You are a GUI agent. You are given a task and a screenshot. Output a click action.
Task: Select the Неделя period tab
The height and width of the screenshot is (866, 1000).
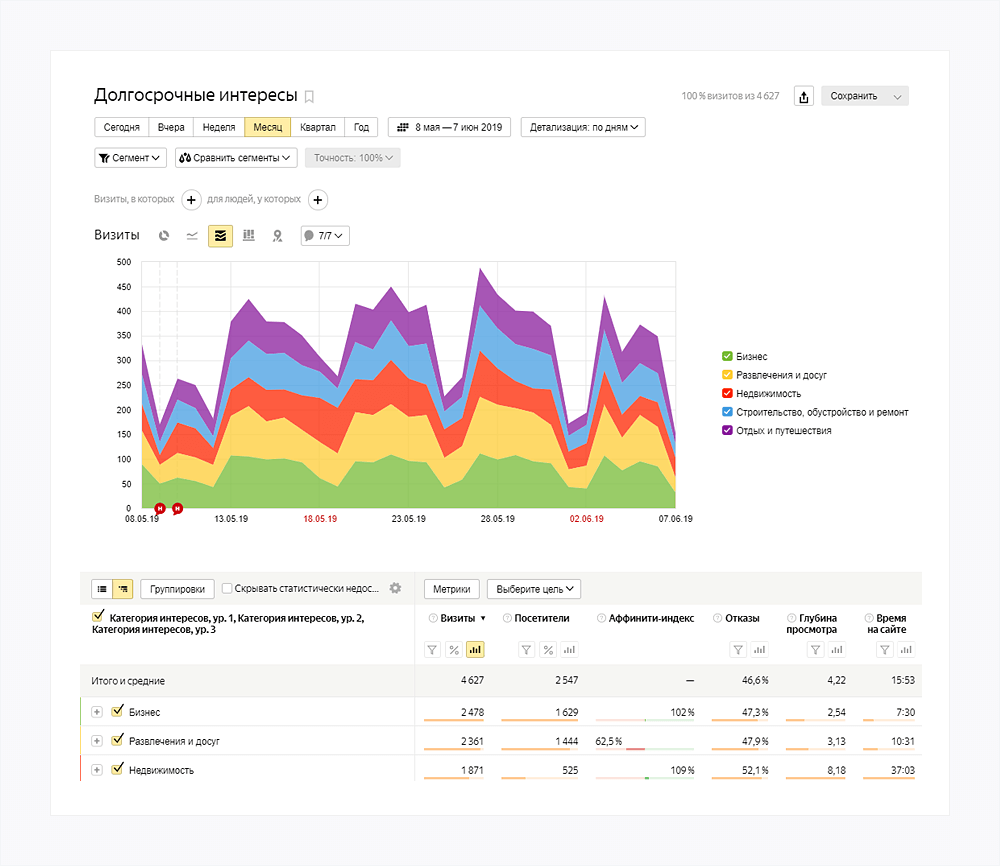pos(218,127)
